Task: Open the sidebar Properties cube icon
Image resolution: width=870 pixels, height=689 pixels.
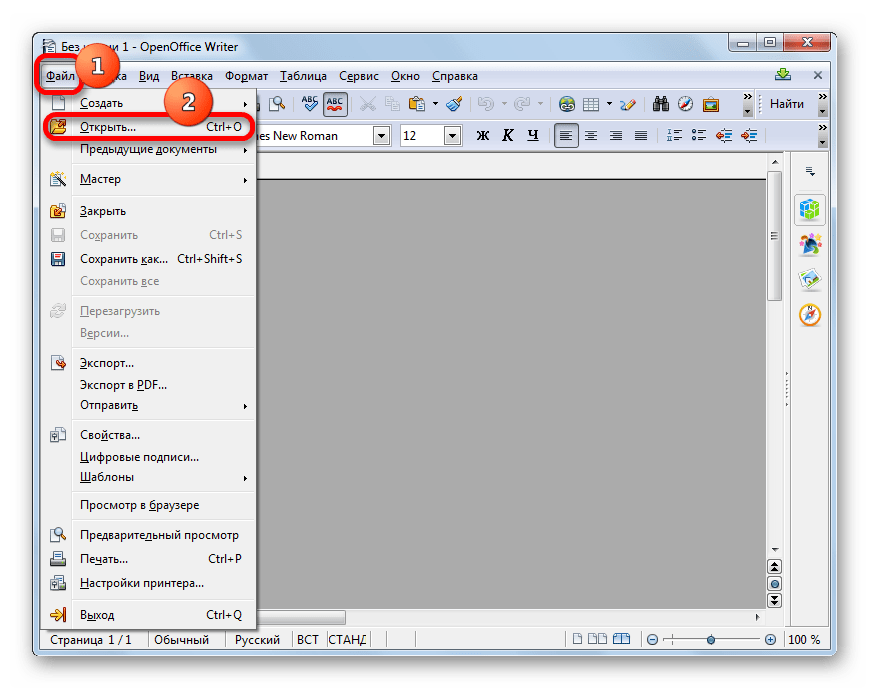Action: (810, 209)
